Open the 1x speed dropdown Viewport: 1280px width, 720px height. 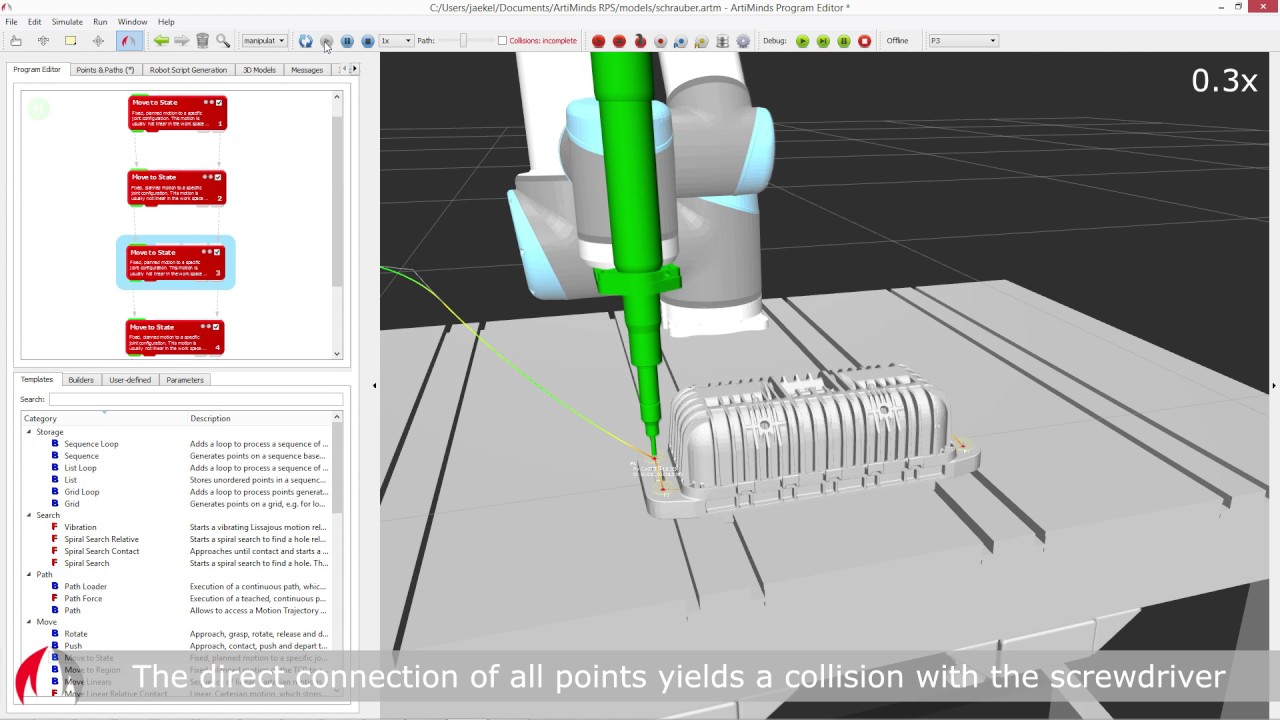coord(395,41)
